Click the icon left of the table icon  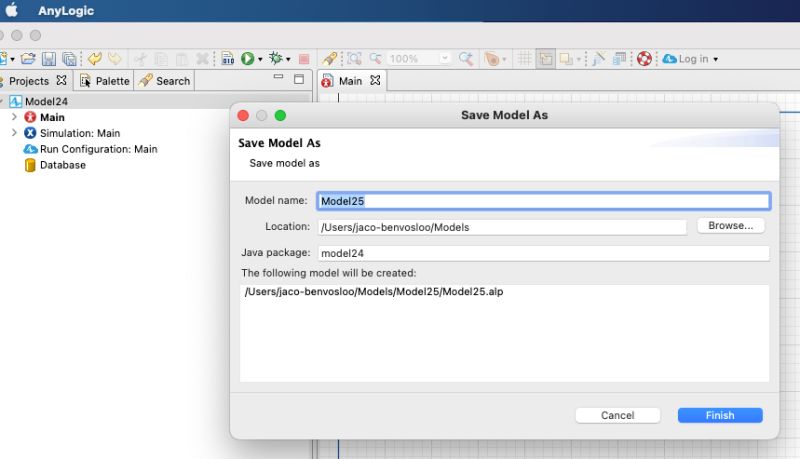click(x=598, y=59)
